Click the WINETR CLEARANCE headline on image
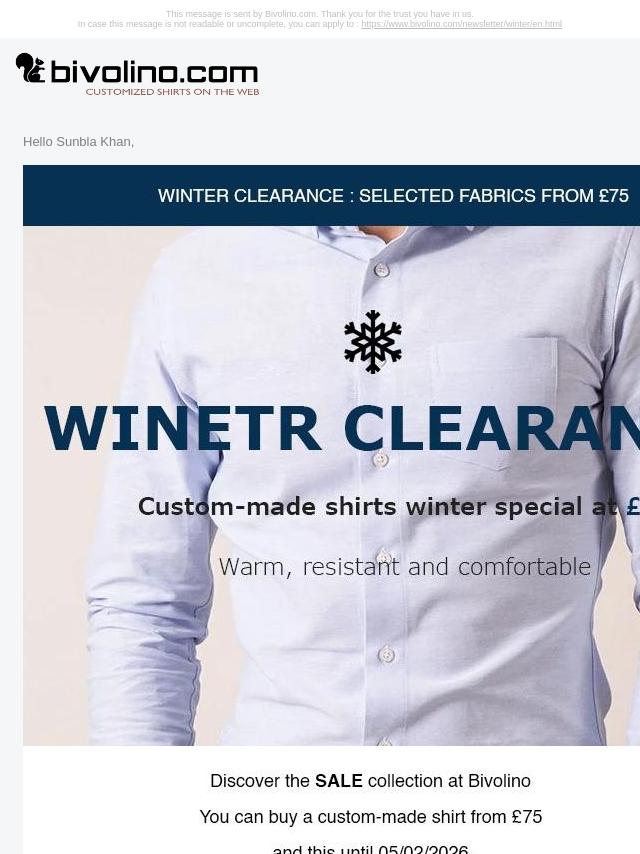This screenshot has height=854, width=640. click(342, 429)
